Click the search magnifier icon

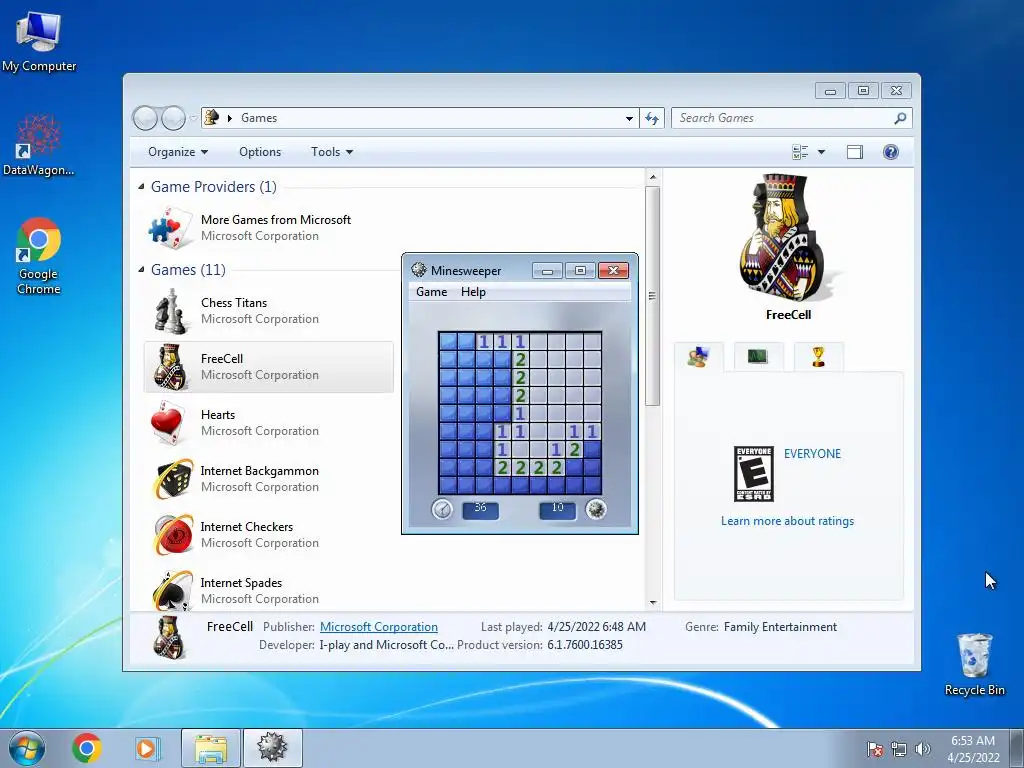point(900,118)
